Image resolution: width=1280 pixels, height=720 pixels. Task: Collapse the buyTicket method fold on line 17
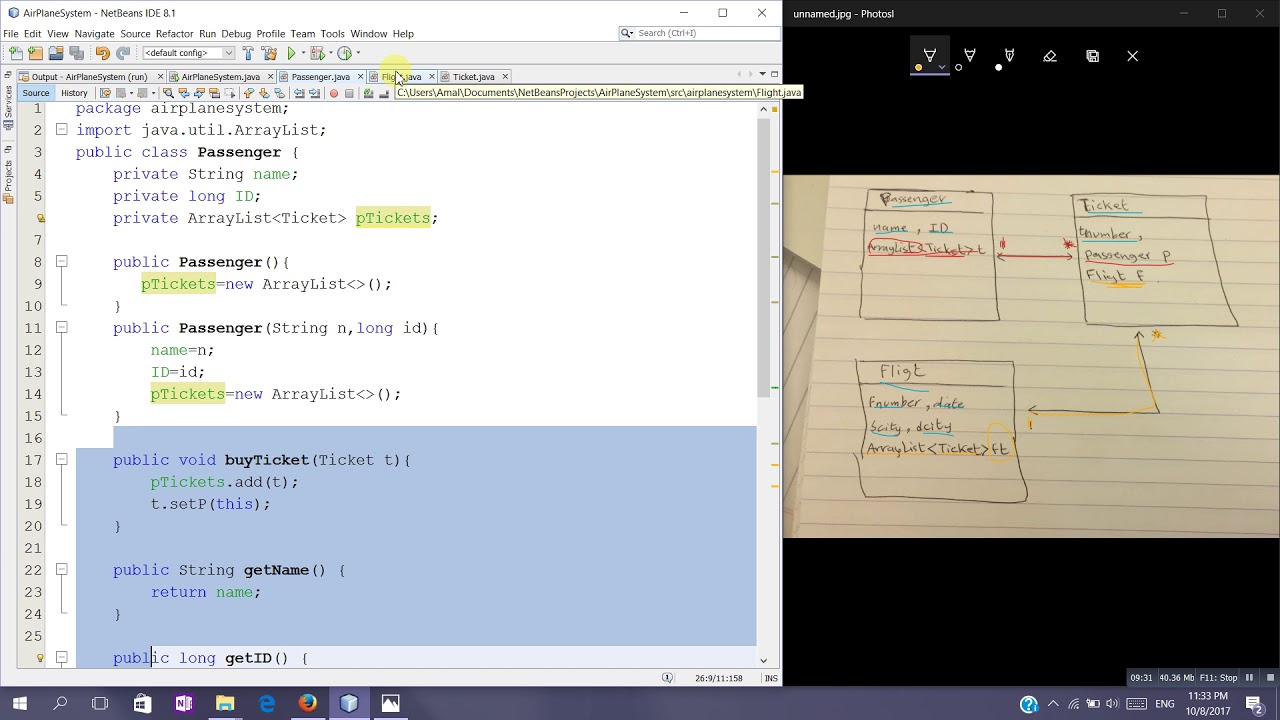pyautogui.click(x=61, y=460)
